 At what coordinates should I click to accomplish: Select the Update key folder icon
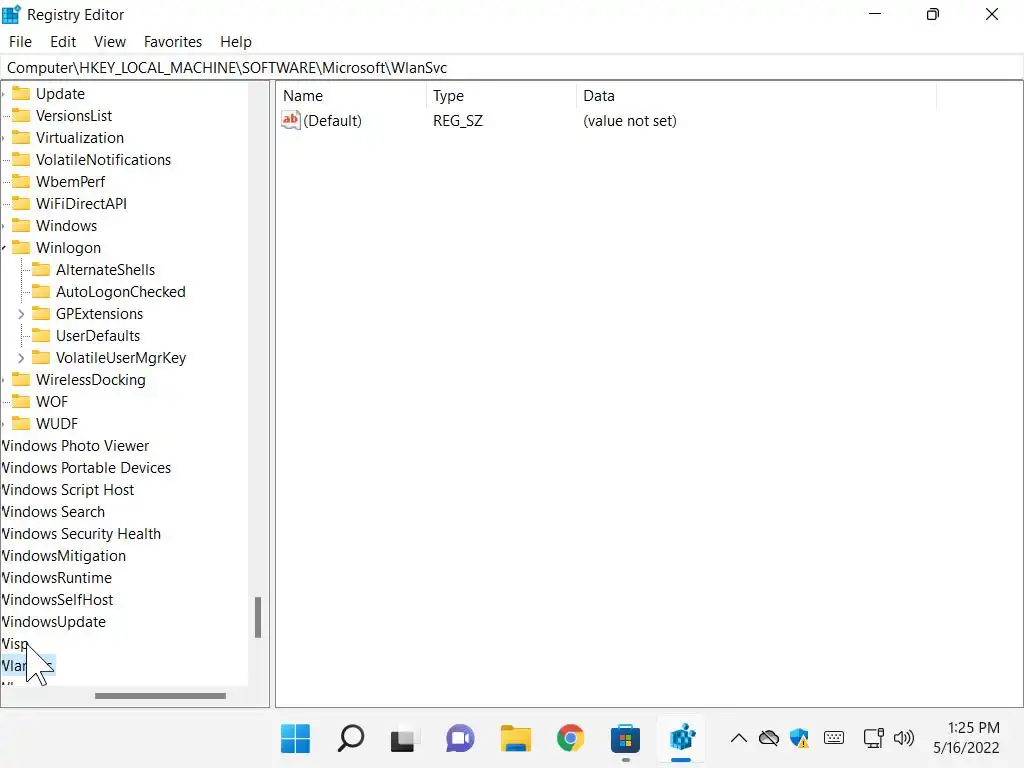click(x=22, y=93)
